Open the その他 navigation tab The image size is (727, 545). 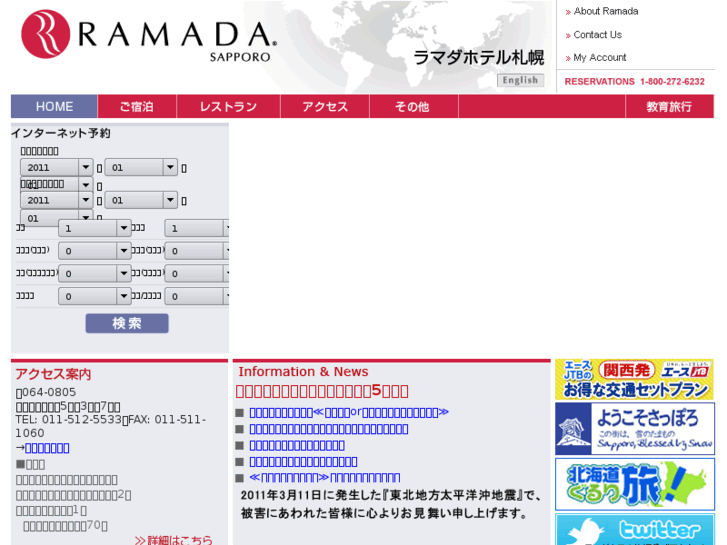pyautogui.click(x=412, y=106)
